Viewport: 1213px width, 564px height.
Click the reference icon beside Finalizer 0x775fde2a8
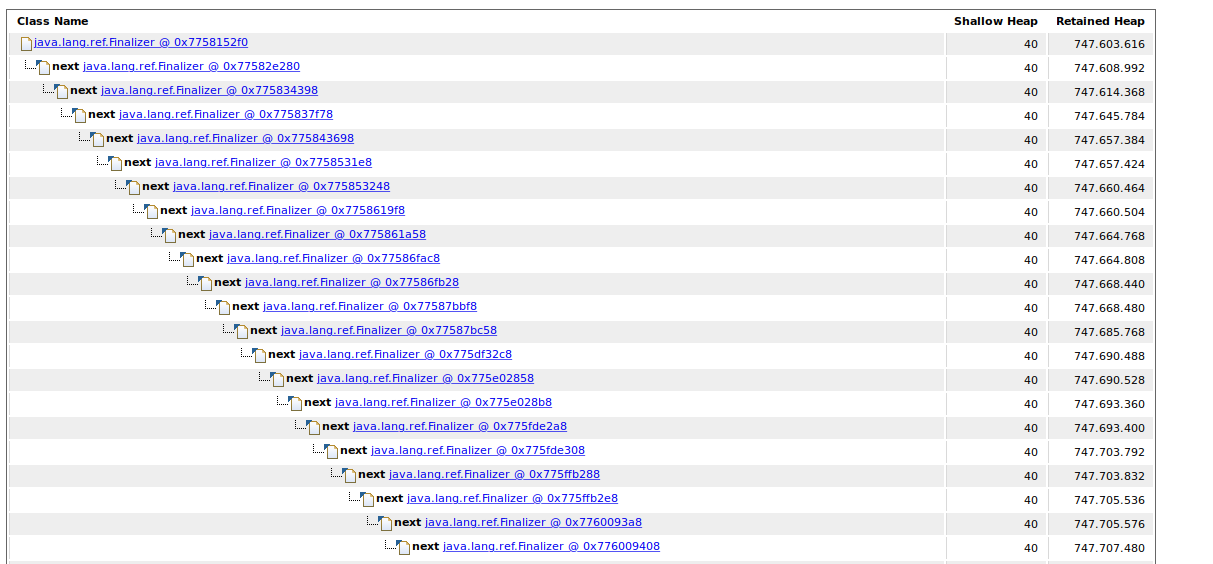313,427
